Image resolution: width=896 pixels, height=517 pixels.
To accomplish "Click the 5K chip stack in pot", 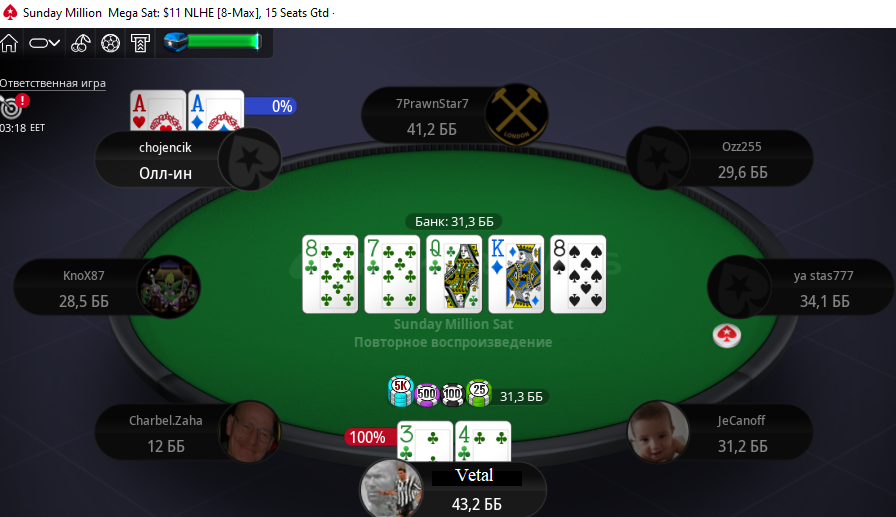I will click(401, 391).
